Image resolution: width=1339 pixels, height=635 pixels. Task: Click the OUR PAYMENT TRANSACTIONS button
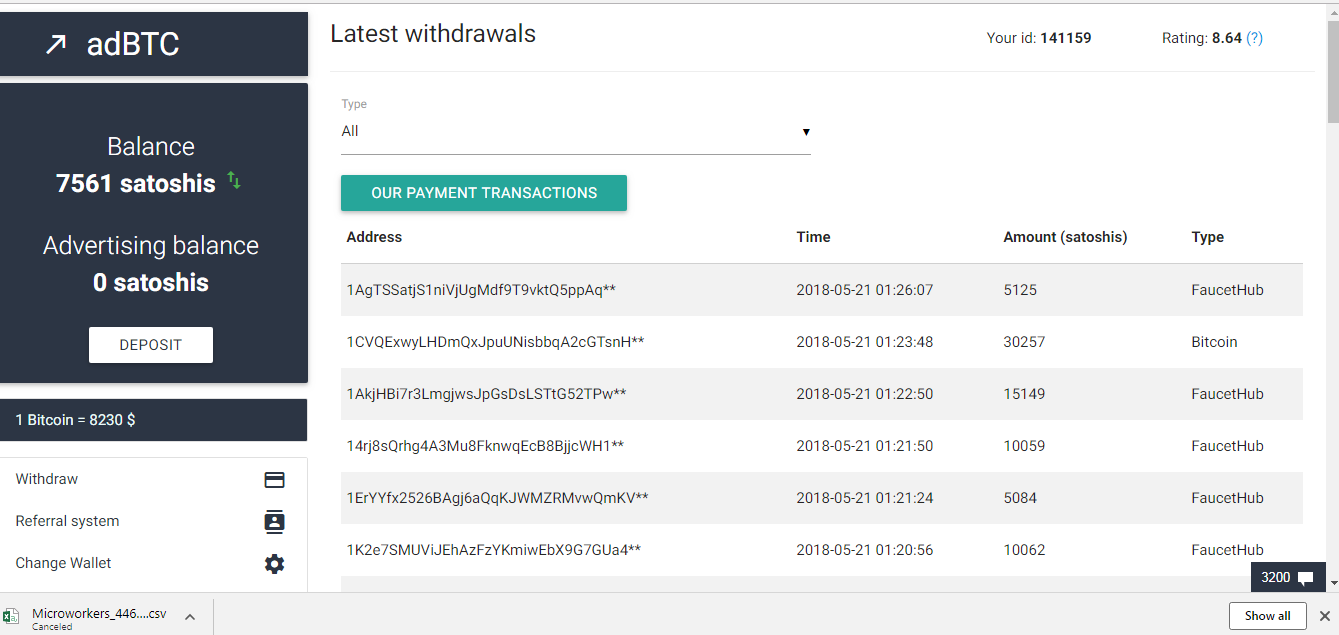click(x=484, y=193)
